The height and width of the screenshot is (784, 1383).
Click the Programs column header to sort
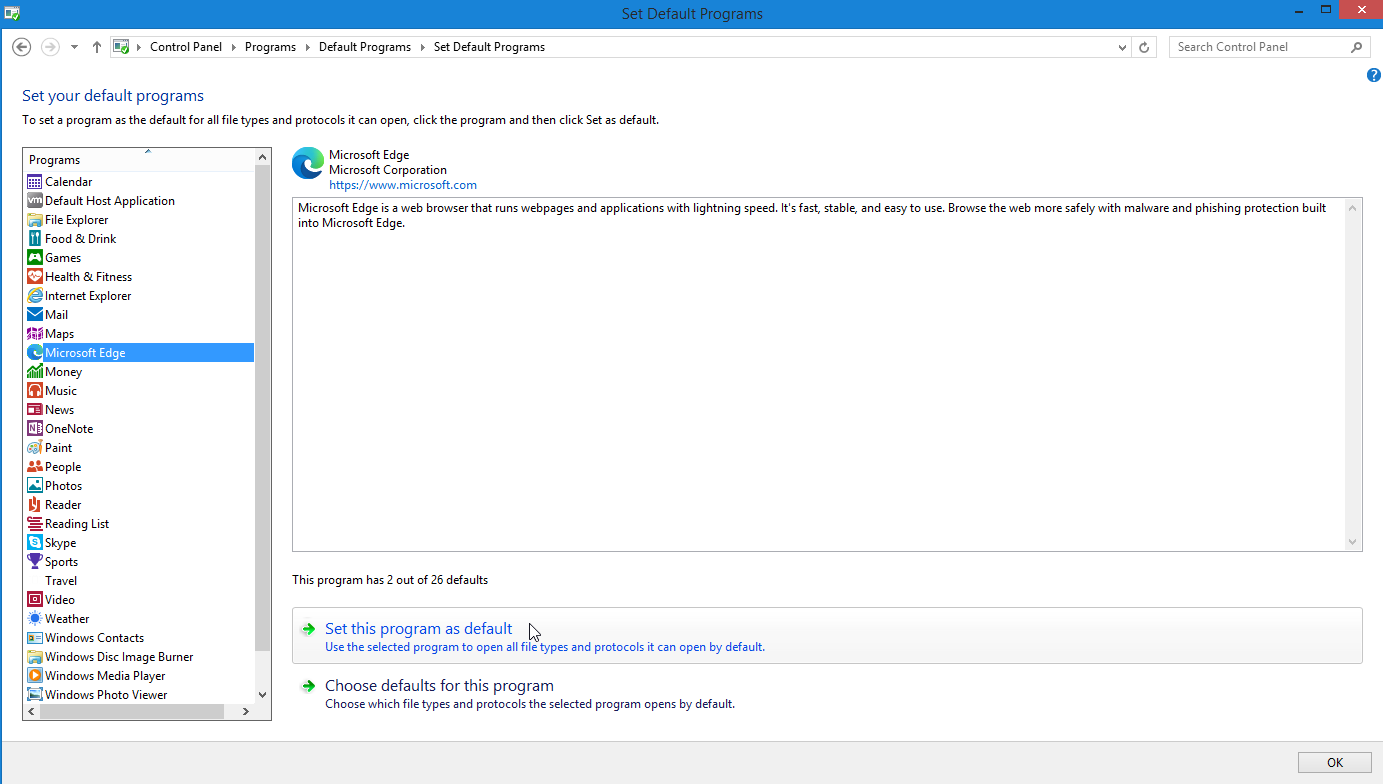pos(139,160)
